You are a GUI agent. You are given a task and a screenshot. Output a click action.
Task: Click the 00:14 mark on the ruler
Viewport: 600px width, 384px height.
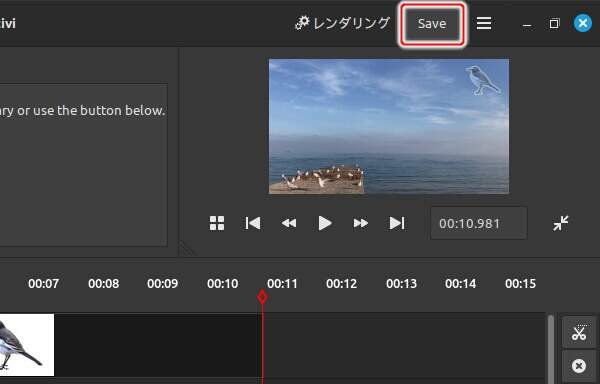point(460,284)
